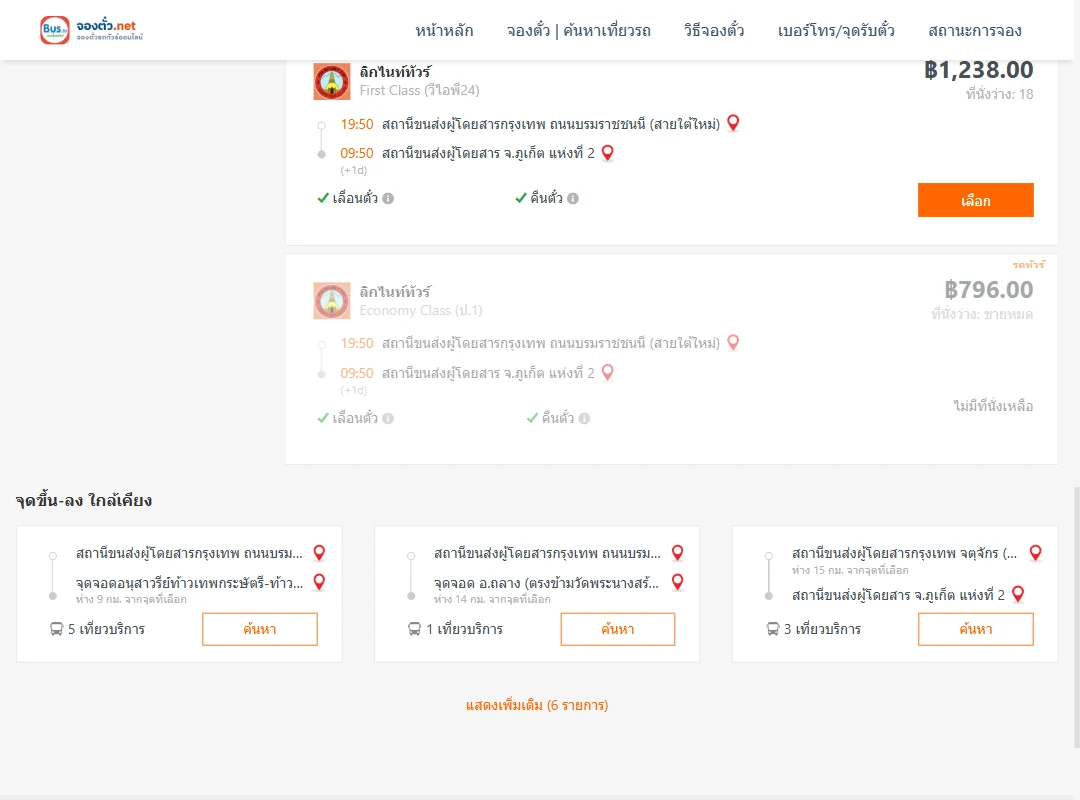Screen dimensions: 1080x800
Task: Click the page vertical scrollbar
Action: [x=1076, y=617]
